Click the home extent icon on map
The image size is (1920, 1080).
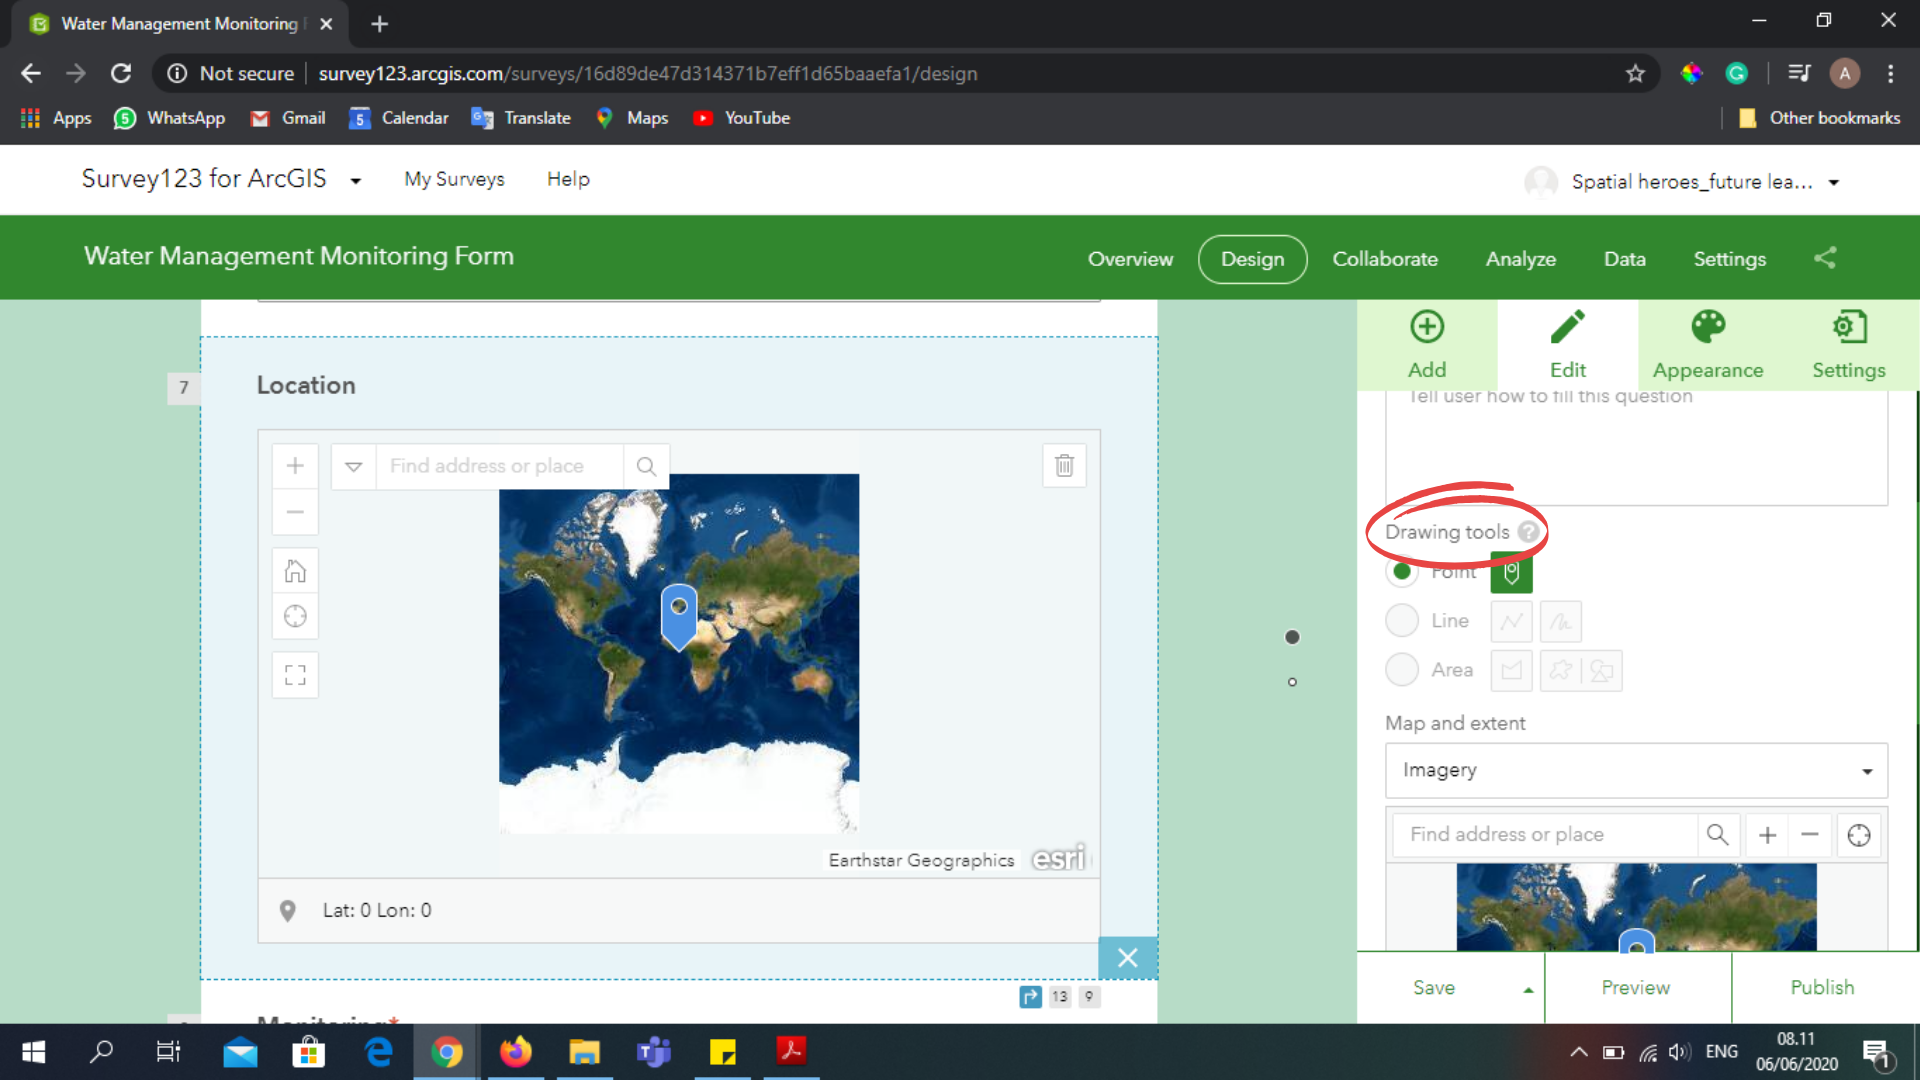pyautogui.click(x=295, y=571)
